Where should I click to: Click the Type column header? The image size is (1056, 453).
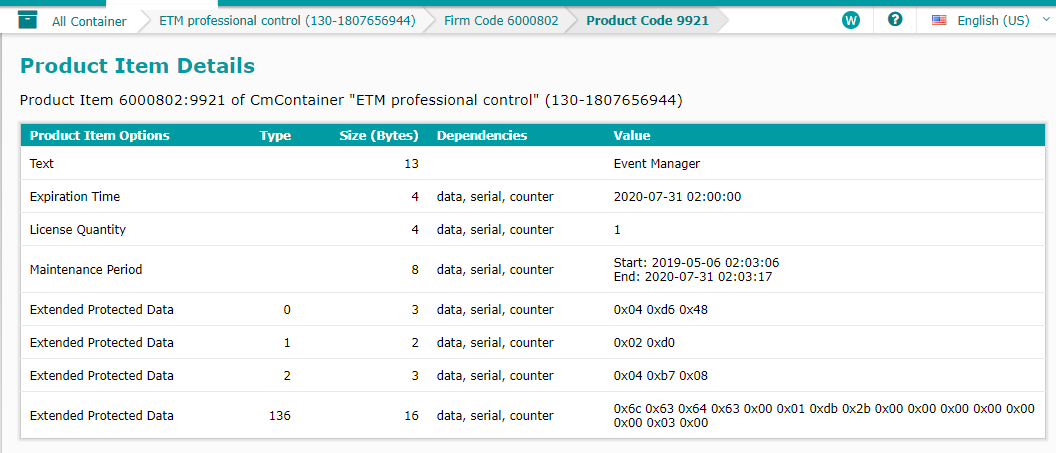click(x=275, y=135)
